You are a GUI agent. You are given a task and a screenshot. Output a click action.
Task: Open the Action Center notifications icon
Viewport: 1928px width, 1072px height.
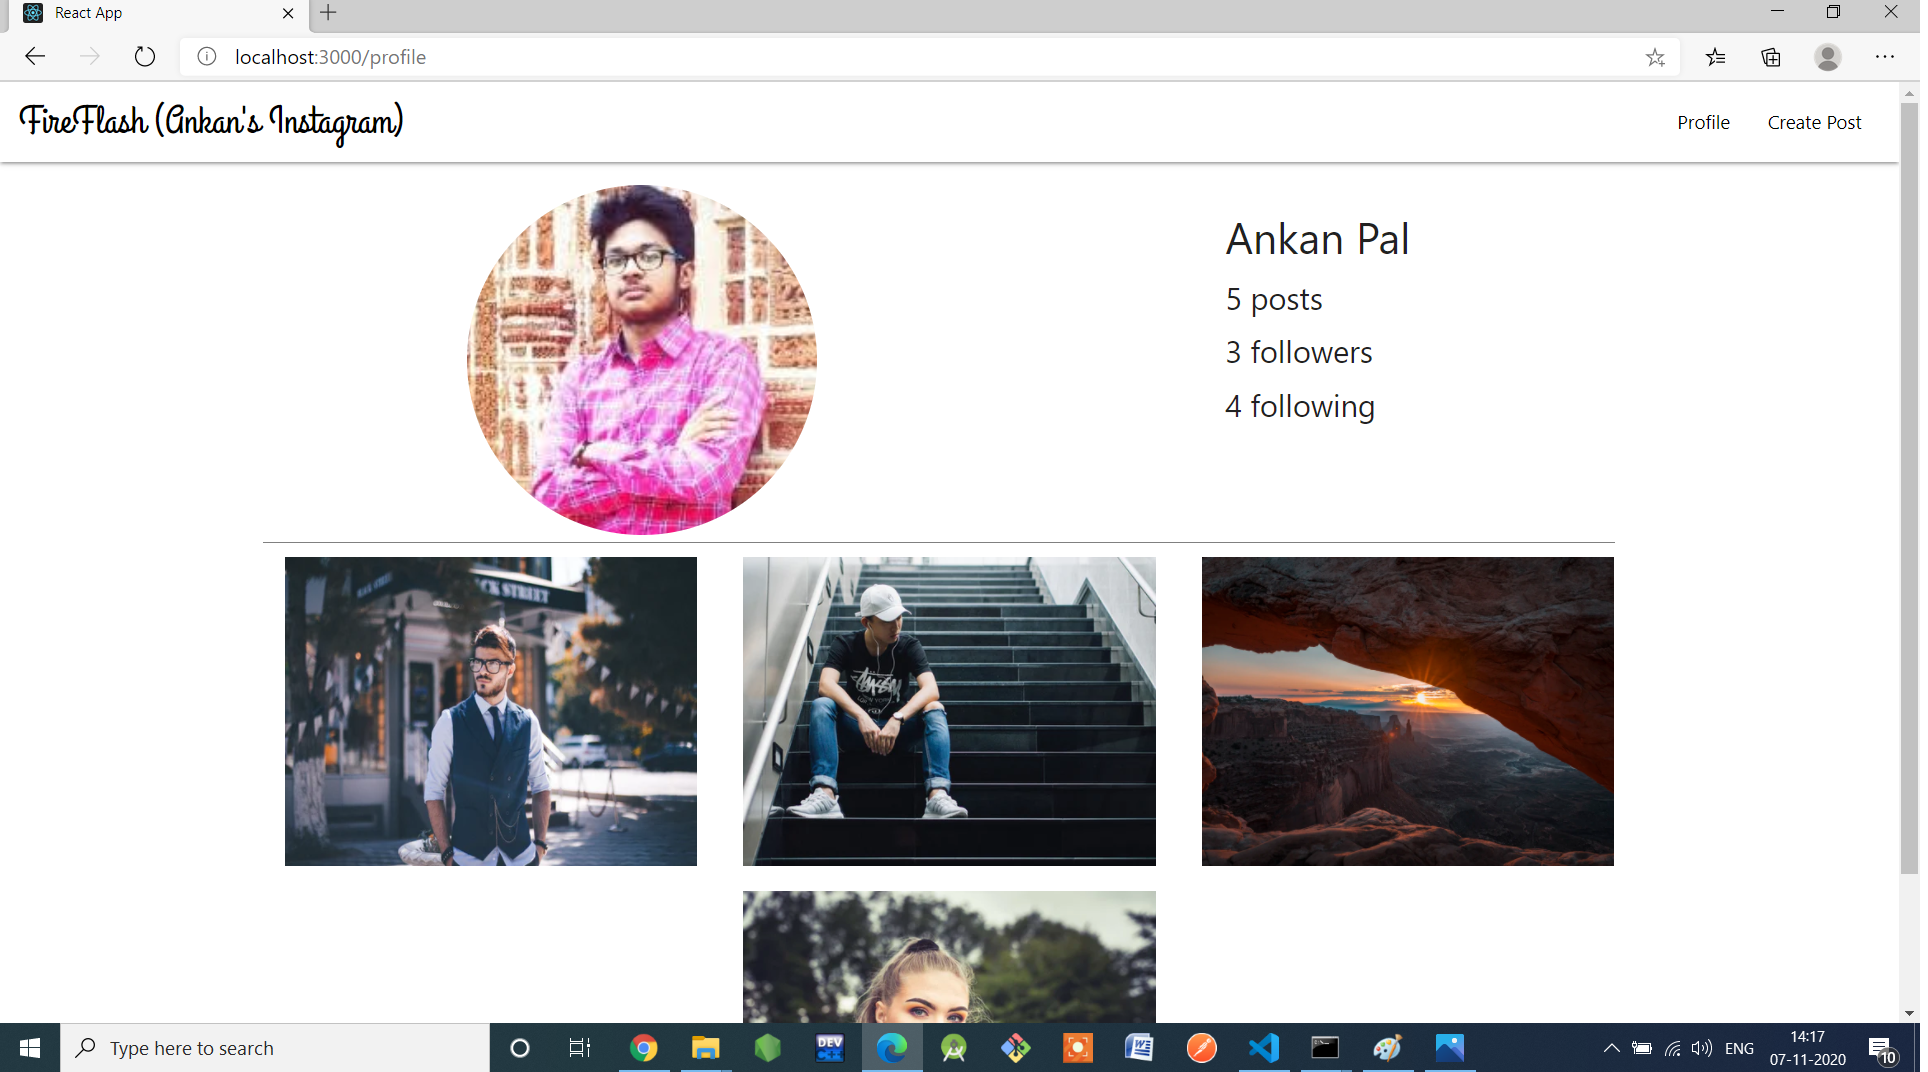click(x=1883, y=1048)
